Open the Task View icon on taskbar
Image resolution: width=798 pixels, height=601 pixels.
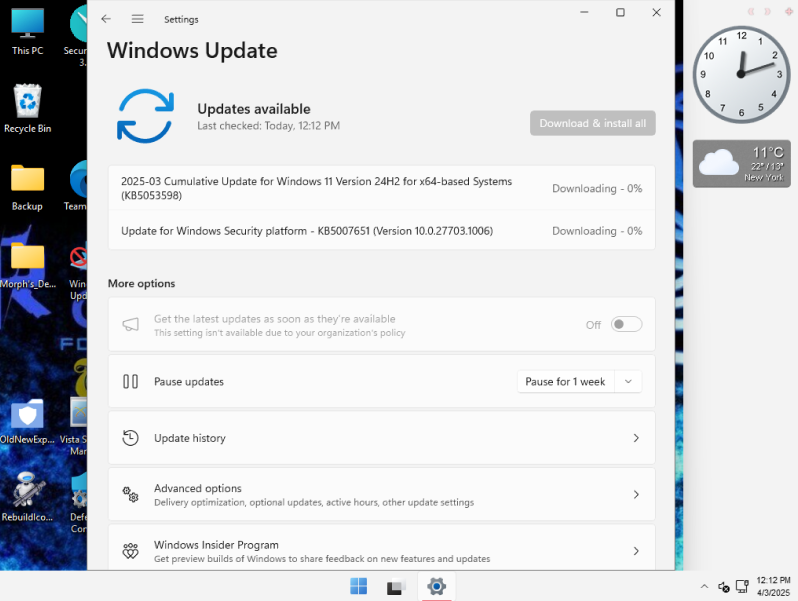[396, 587]
